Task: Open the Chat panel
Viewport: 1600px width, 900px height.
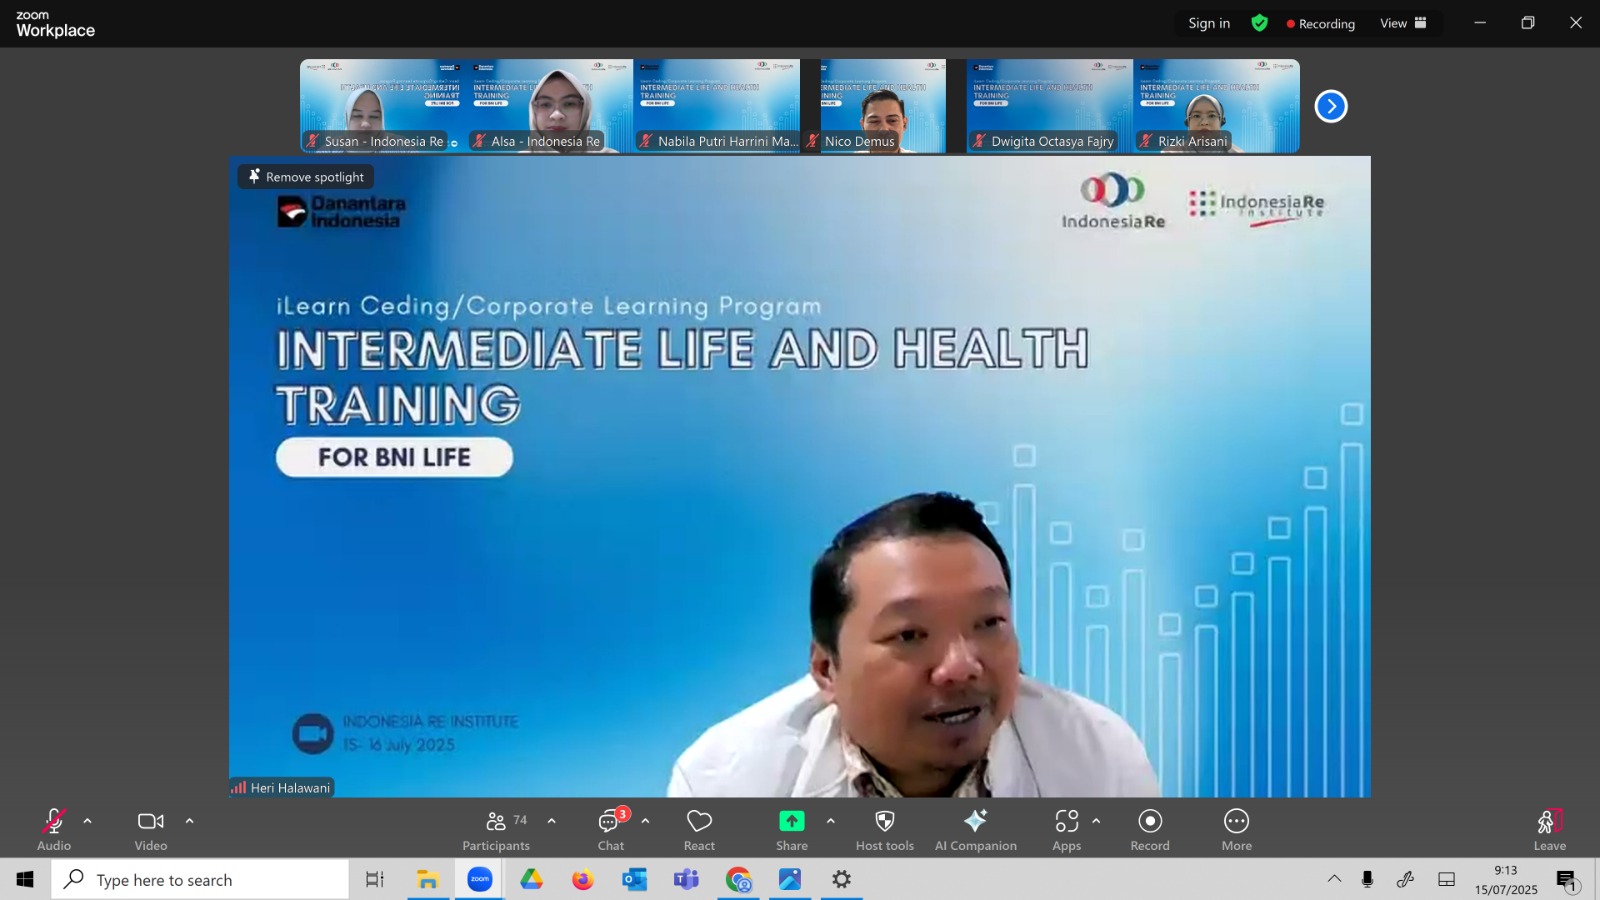Action: tap(611, 830)
